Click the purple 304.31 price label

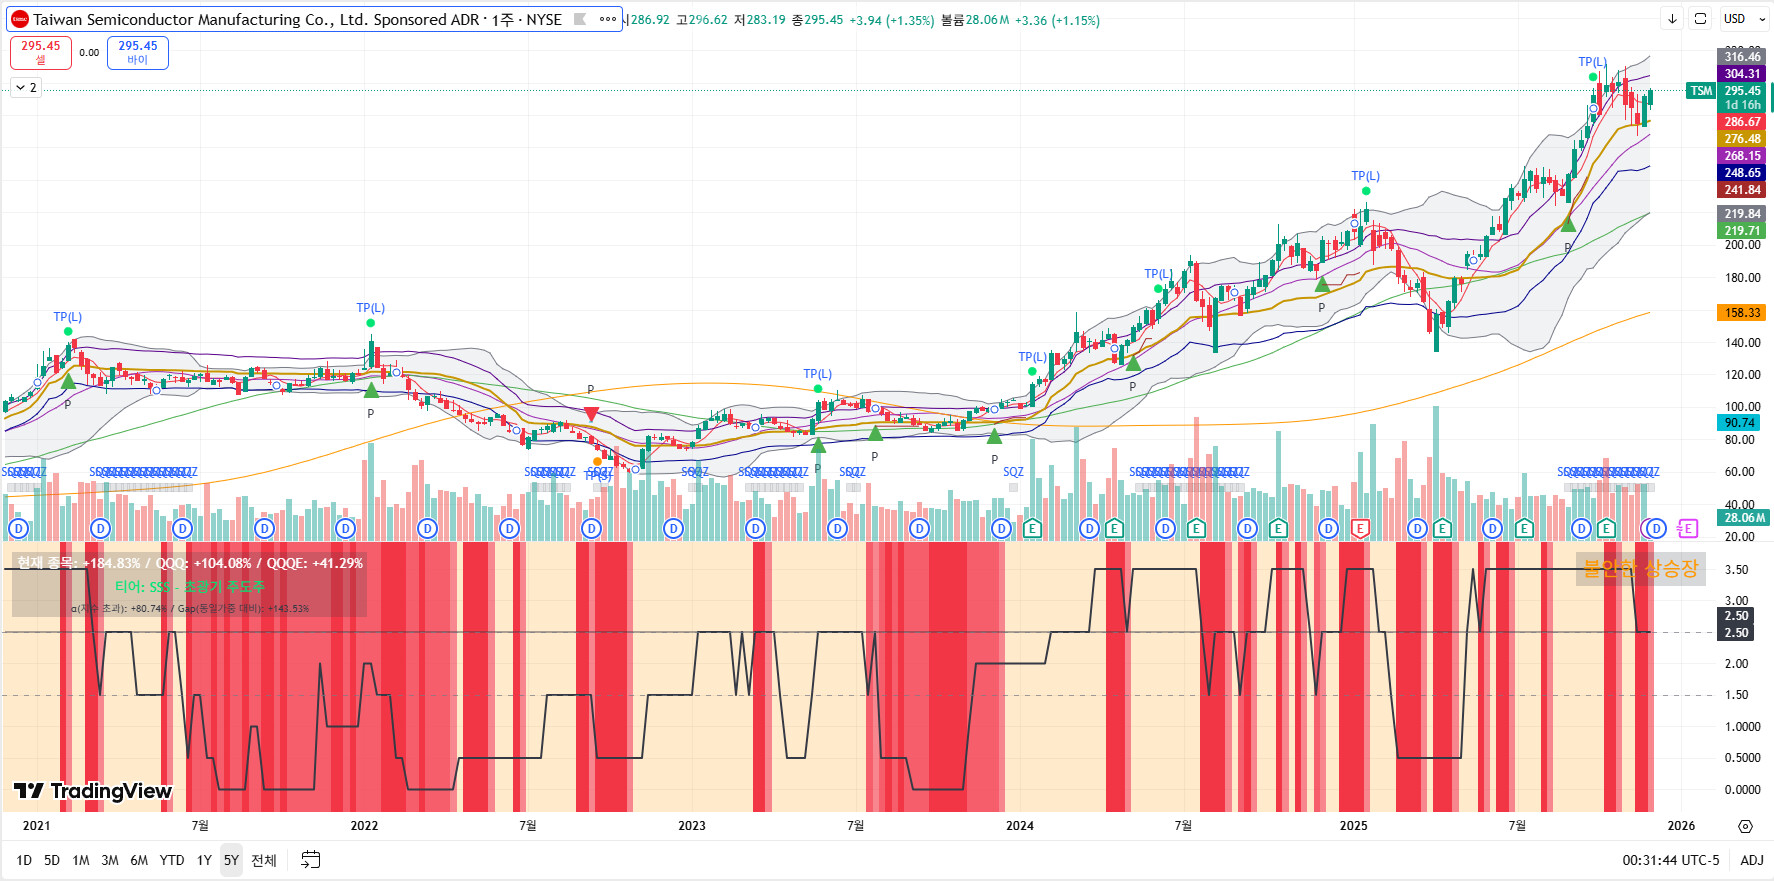pos(1742,74)
